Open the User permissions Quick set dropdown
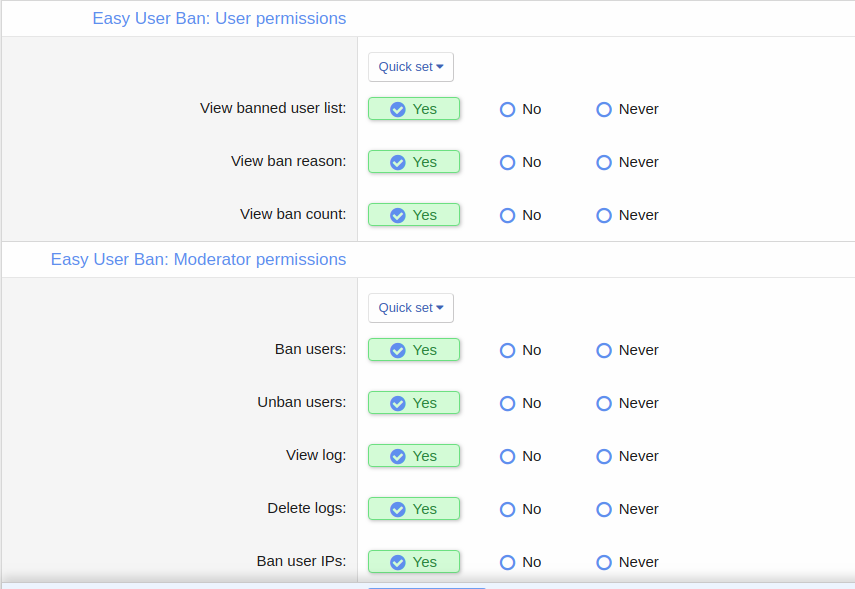Image resolution: width=855 pixels, height=589 pixels. [x=410, y=67]
